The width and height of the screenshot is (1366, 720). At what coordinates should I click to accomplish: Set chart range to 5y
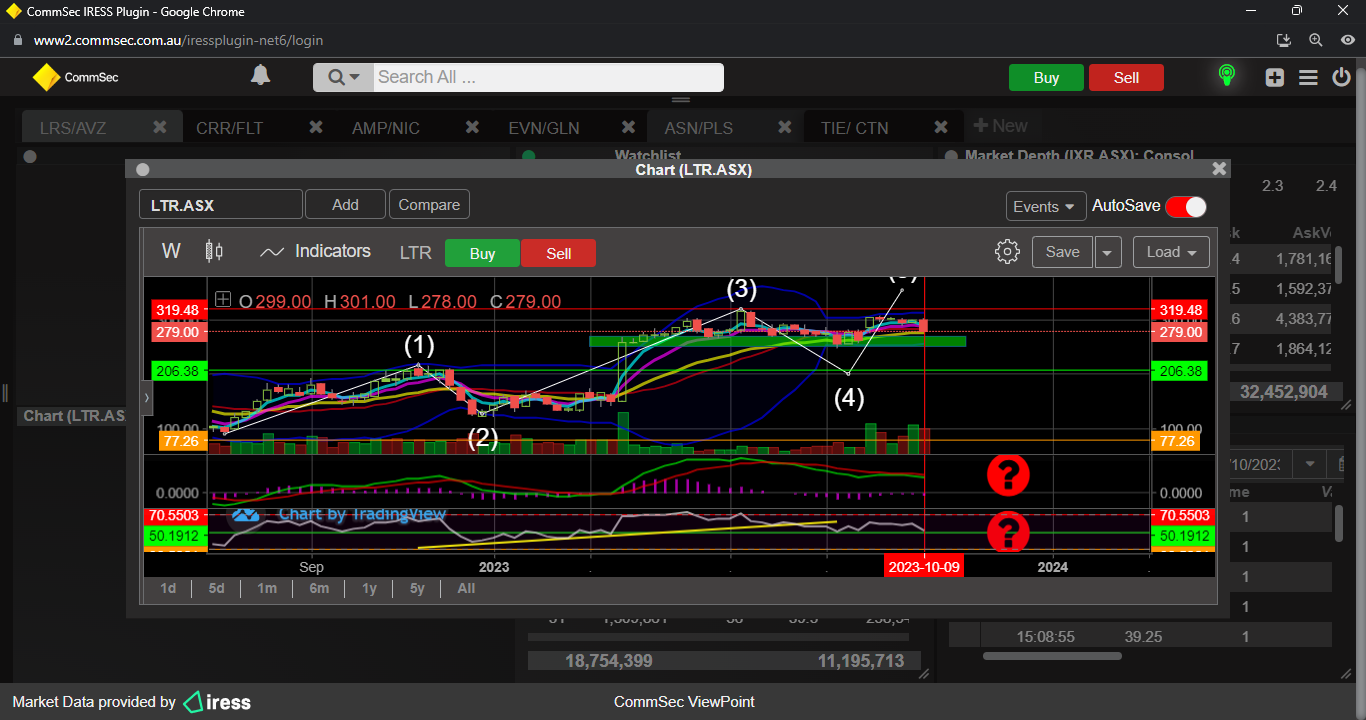[418, 588]
